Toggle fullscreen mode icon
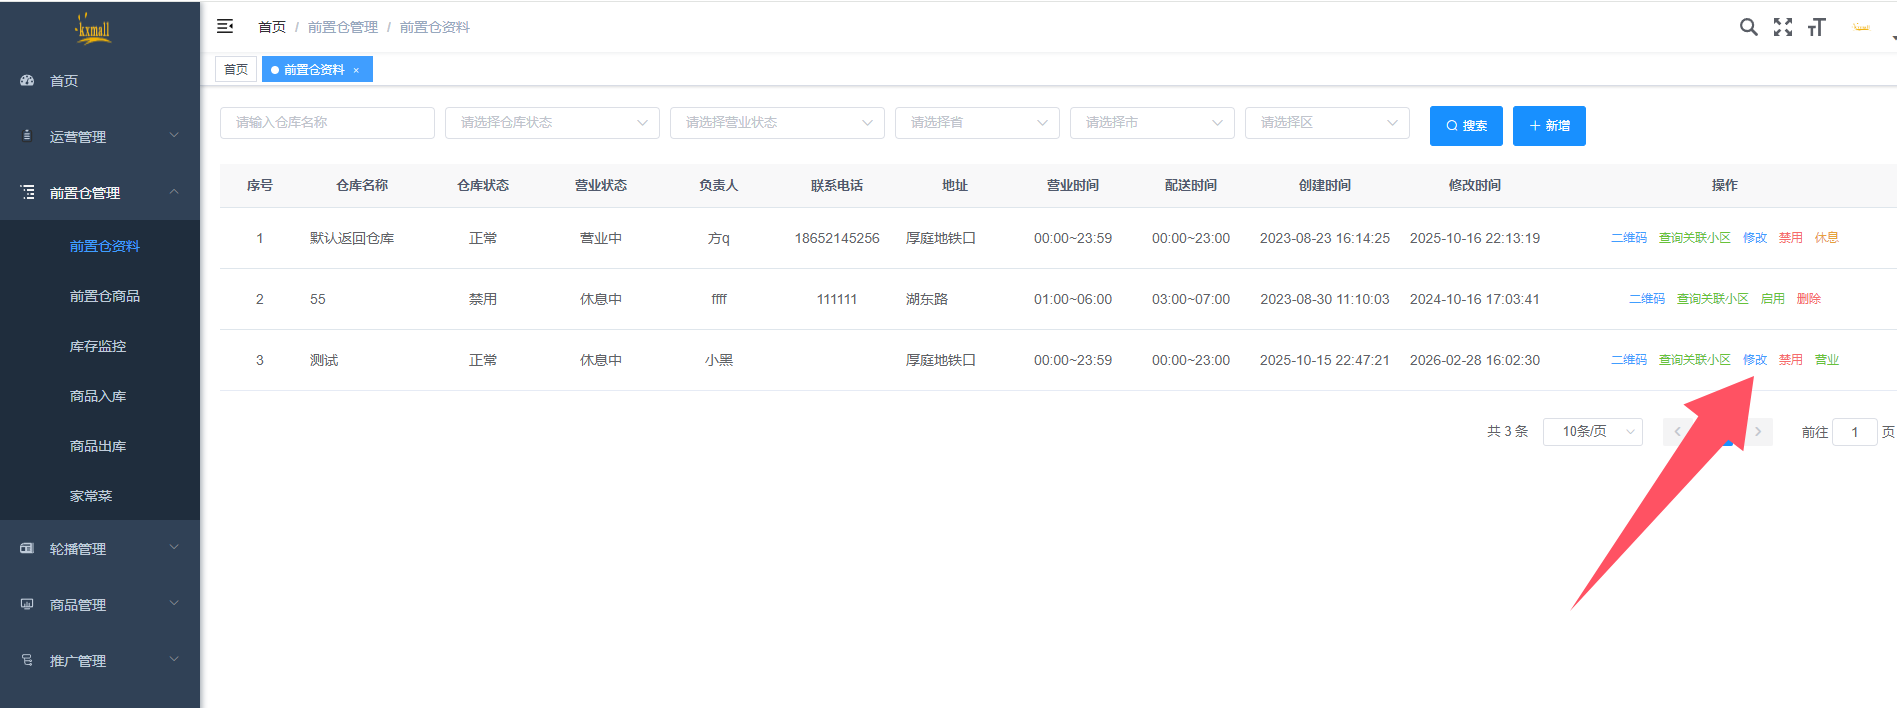Image resolution: width=1897 pixels, height=708 pixels. click(x=1782, y=27)
